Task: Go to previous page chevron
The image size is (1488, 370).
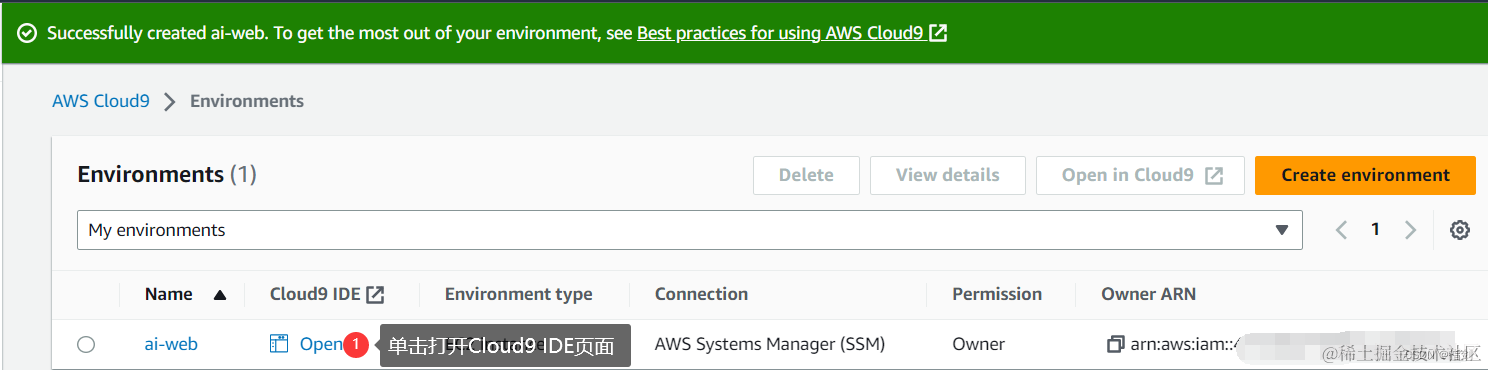Action: point(1342,230)
